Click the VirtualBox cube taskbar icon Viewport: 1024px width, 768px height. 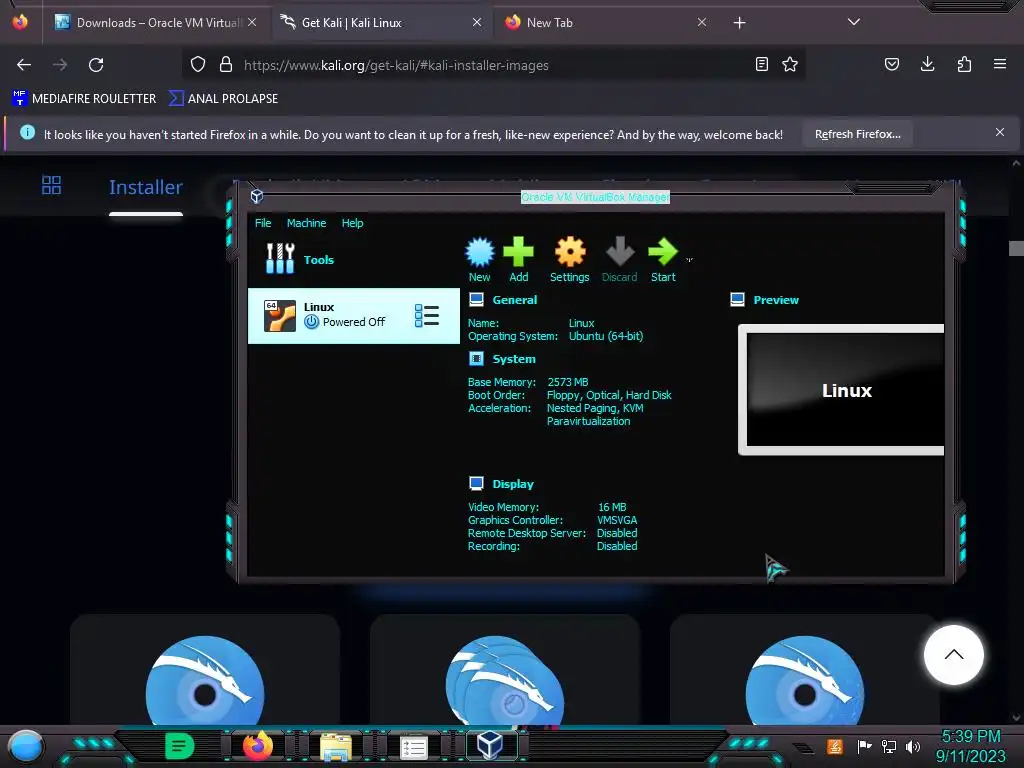[x=490, y=745]
